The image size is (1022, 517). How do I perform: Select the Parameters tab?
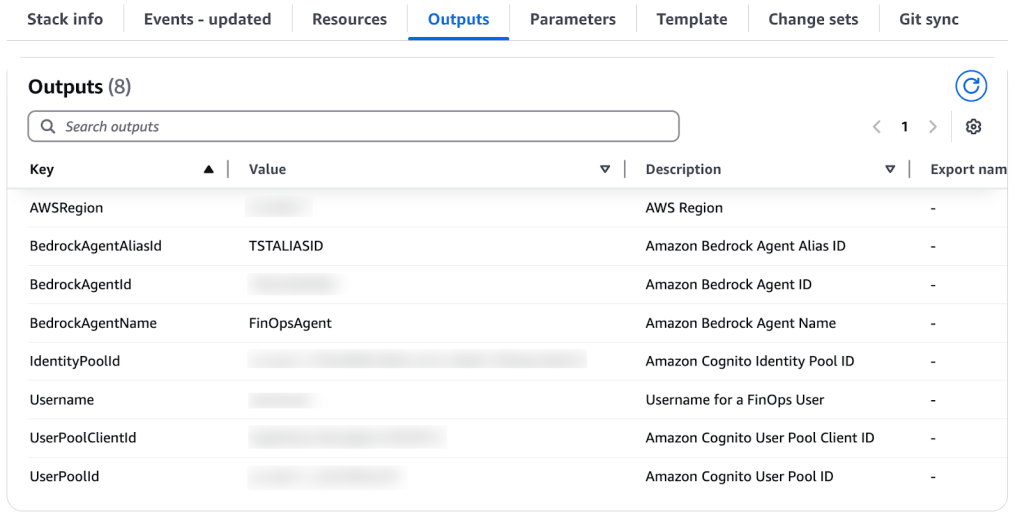[x=572, y=19]
